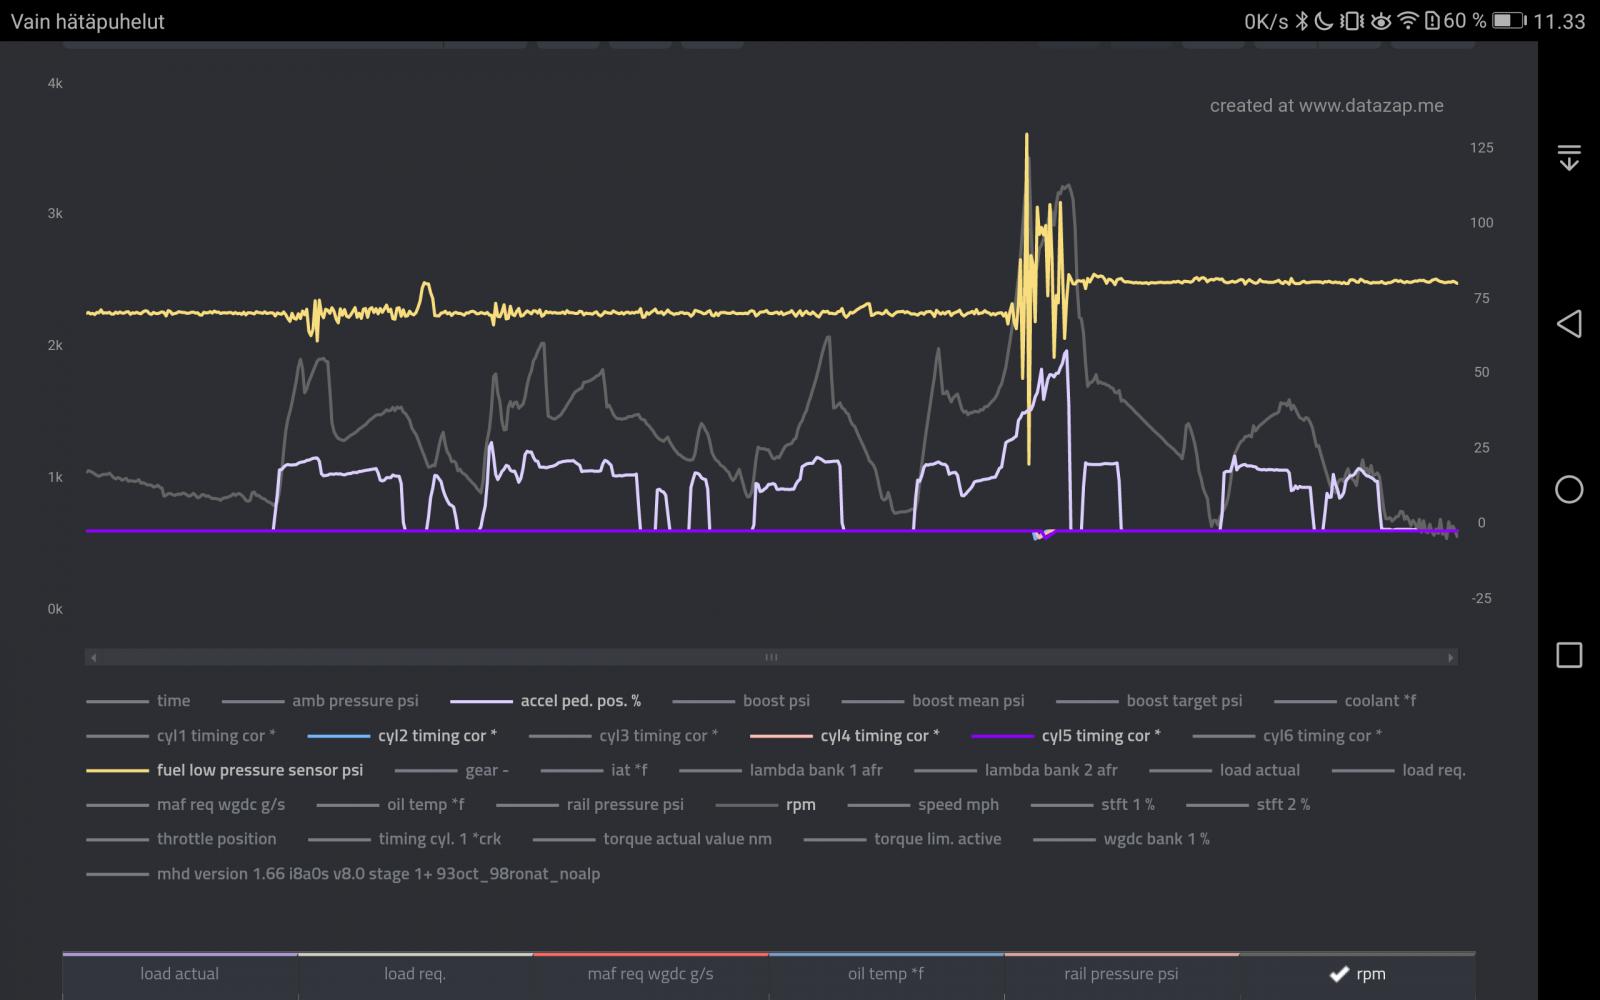Click left arrow of chart scrollbar

point(94,658)
